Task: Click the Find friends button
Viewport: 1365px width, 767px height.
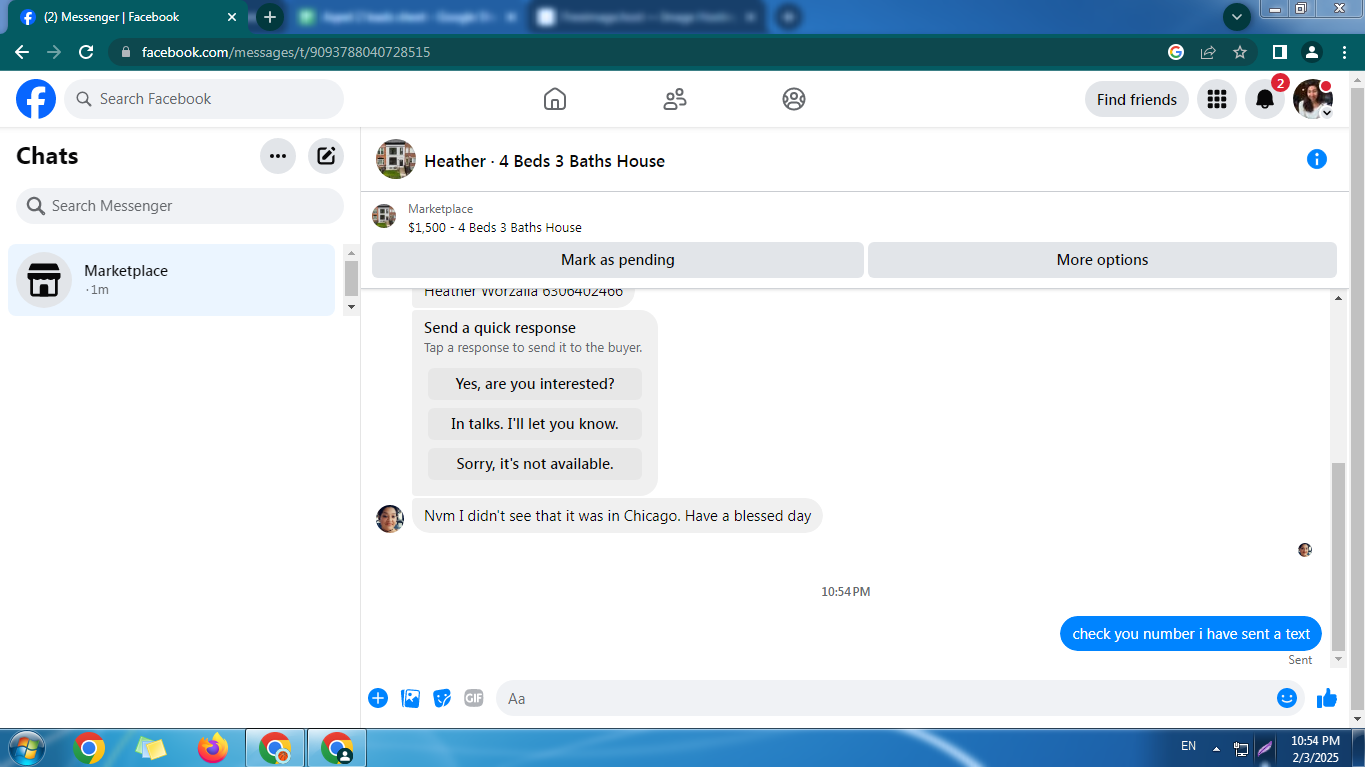Action: 1137,99
